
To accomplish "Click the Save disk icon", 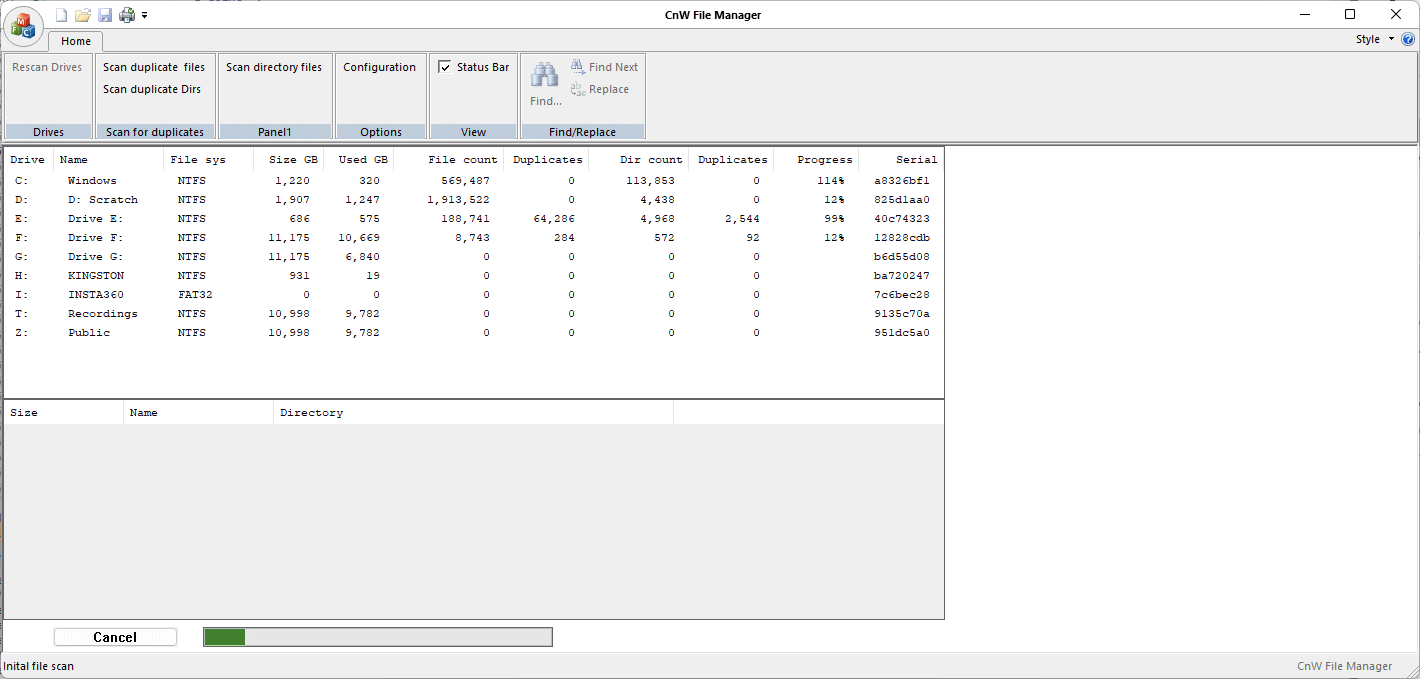I will [x=105, y=15].
